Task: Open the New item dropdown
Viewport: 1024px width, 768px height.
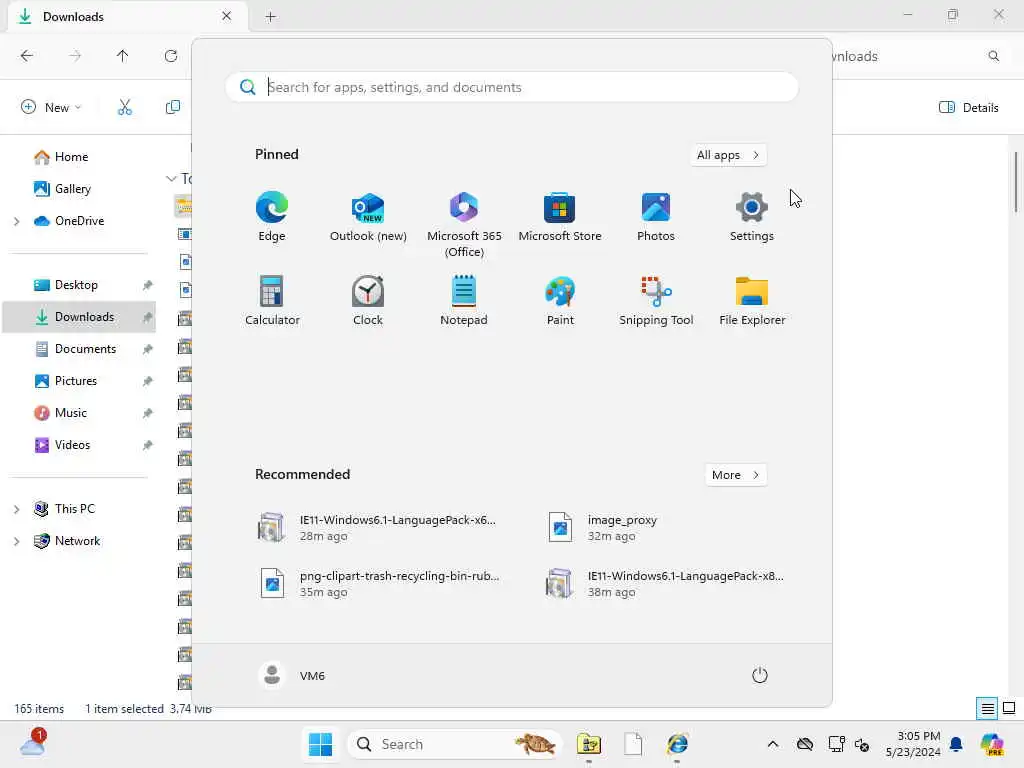Action: pos(51,107)
